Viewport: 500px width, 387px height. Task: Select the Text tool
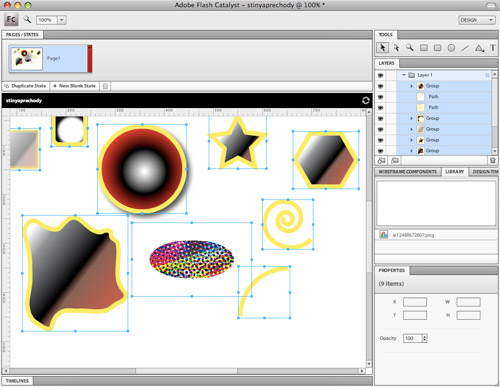coord(493,48)
